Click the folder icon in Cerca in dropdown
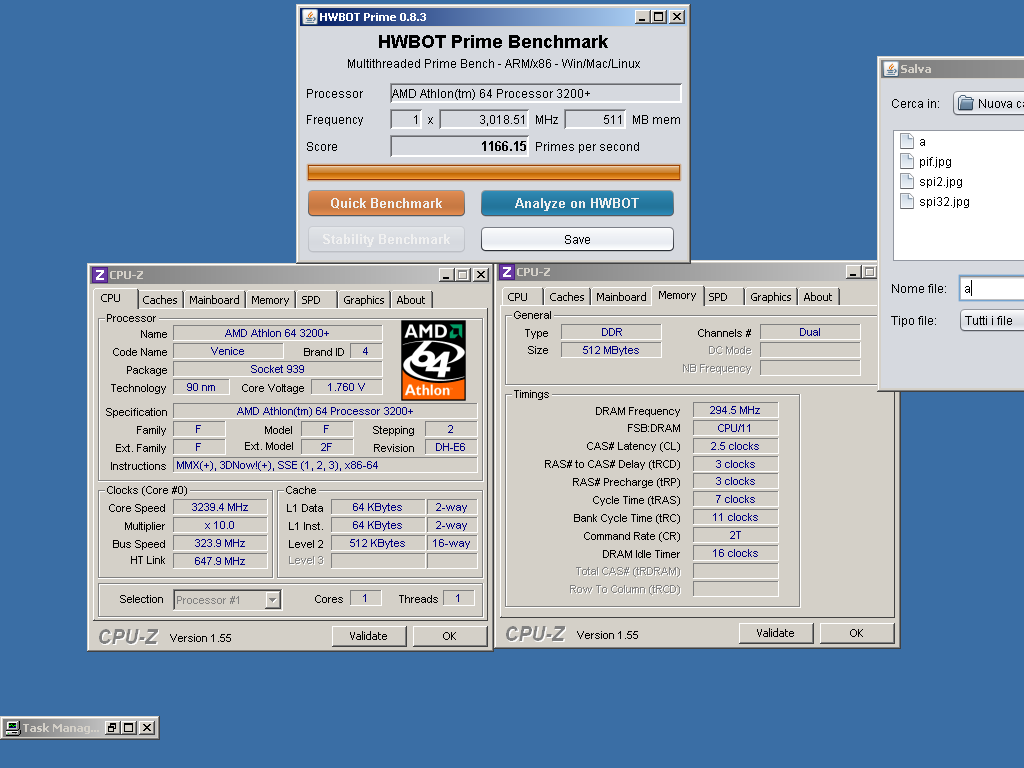 tap(966, 103)
